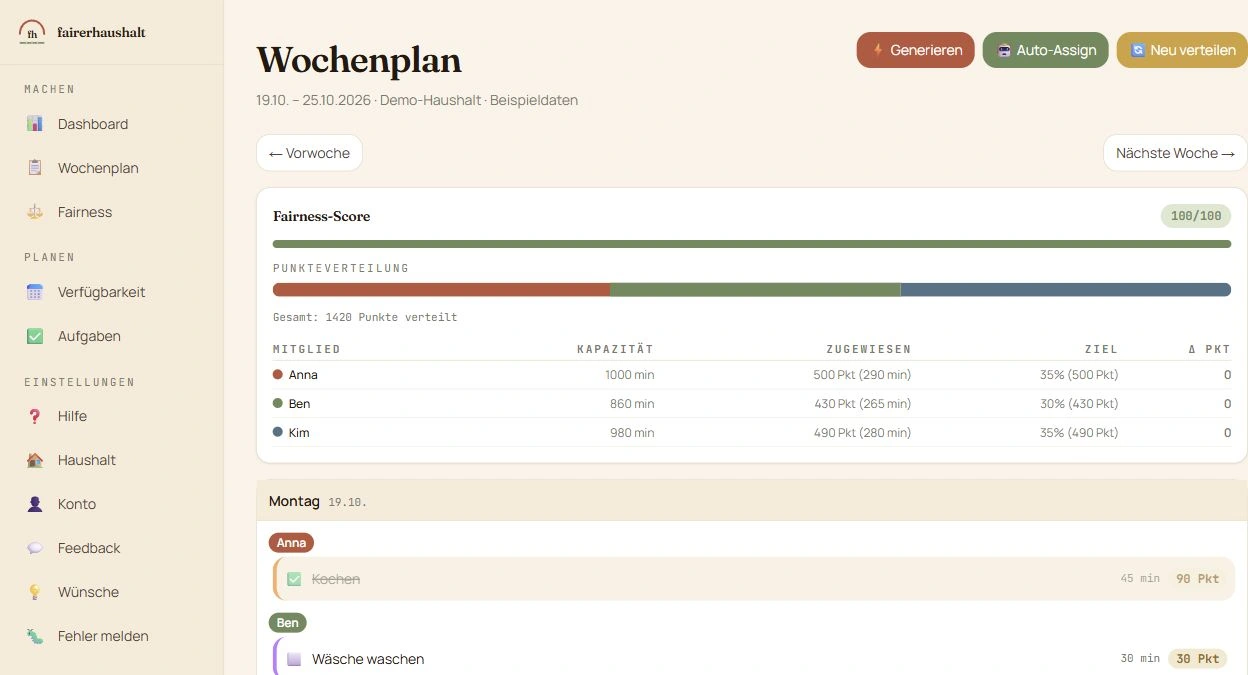Viewport: 1248px width, 675px height.
Task: Click the 90 Pkt badge on Kochen
Action: coord(1197,579)
